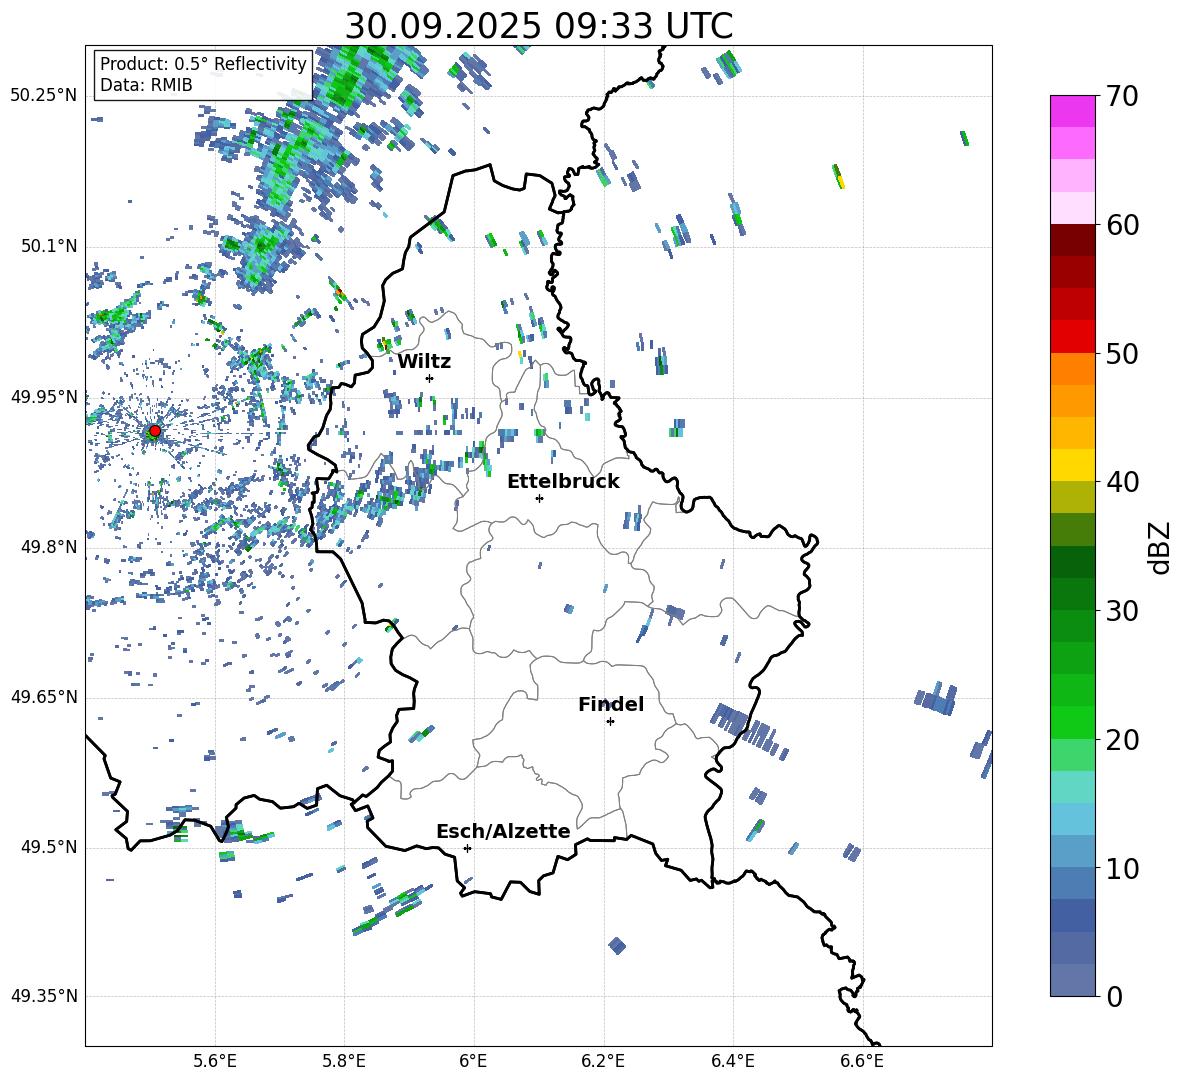This screenshot has width=1184, height=1081.
Task: Click the 10 colorbar tick label
Action: (1122, 869)
